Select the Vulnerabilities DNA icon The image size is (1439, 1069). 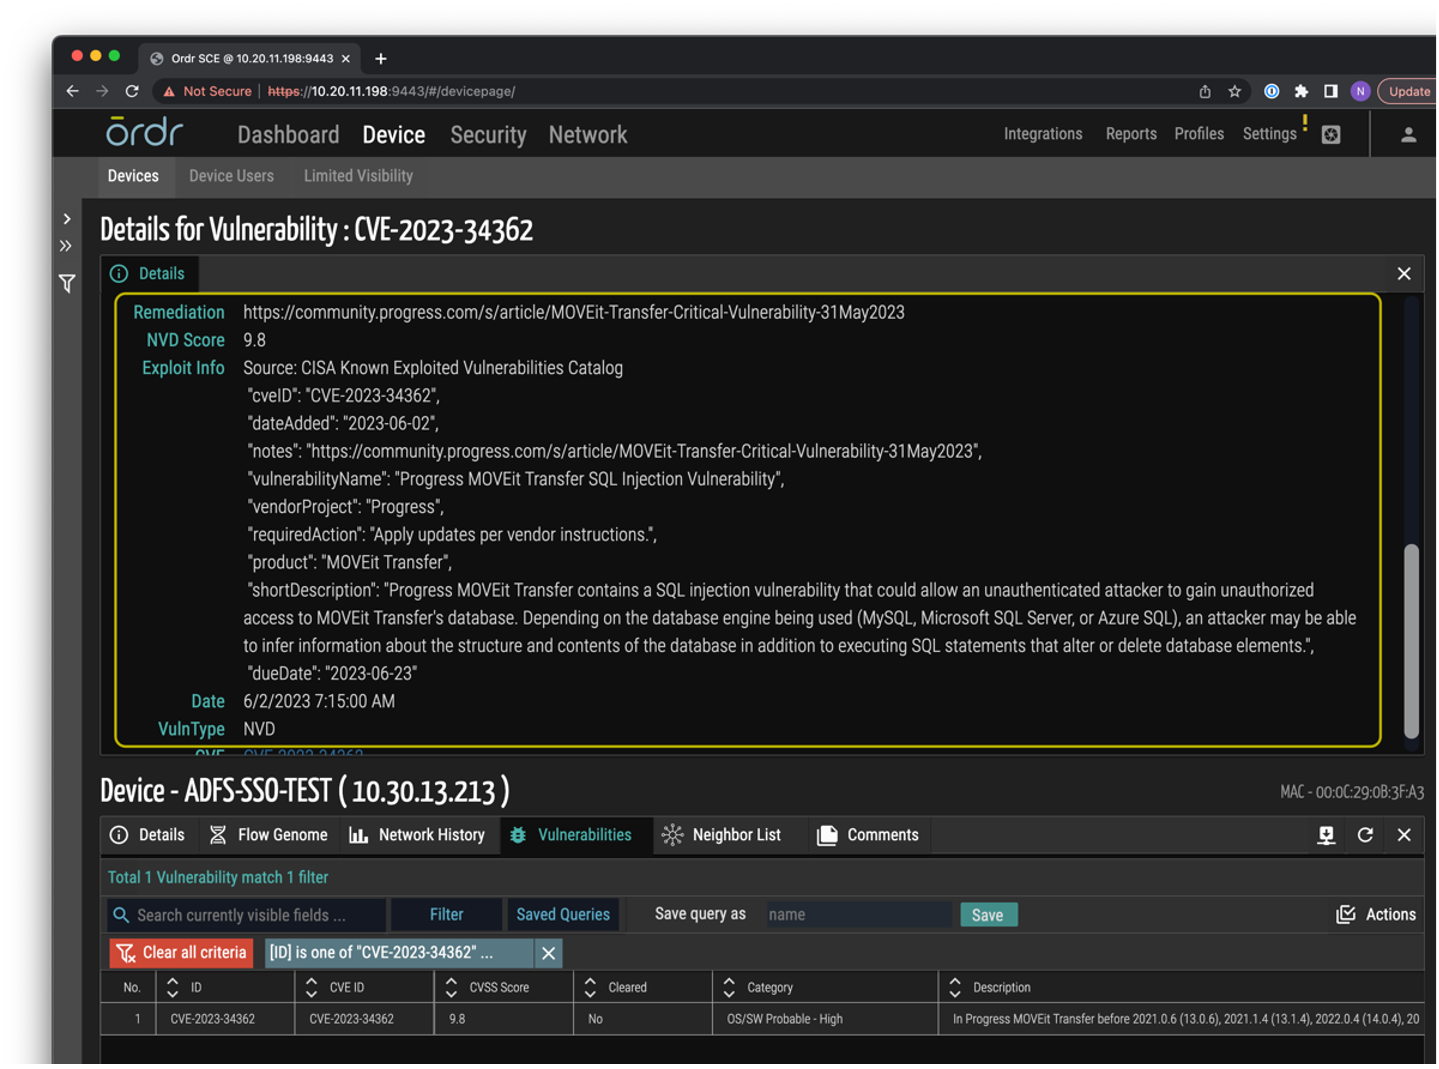517,835
